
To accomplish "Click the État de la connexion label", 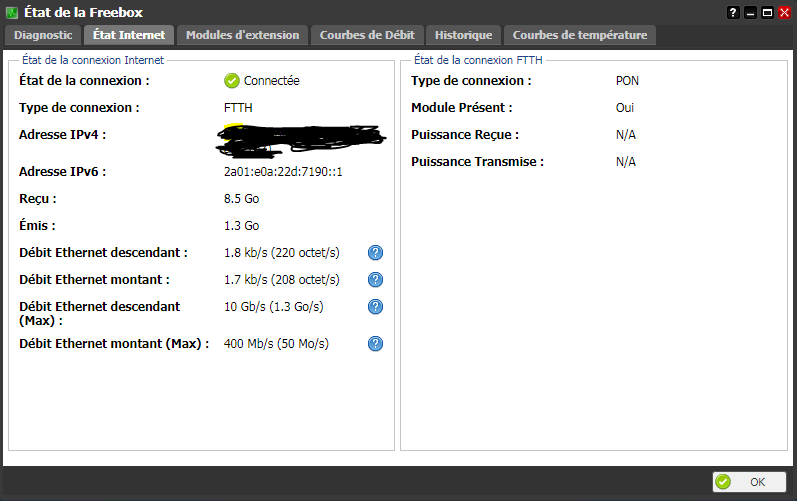I will click(84, 81).
